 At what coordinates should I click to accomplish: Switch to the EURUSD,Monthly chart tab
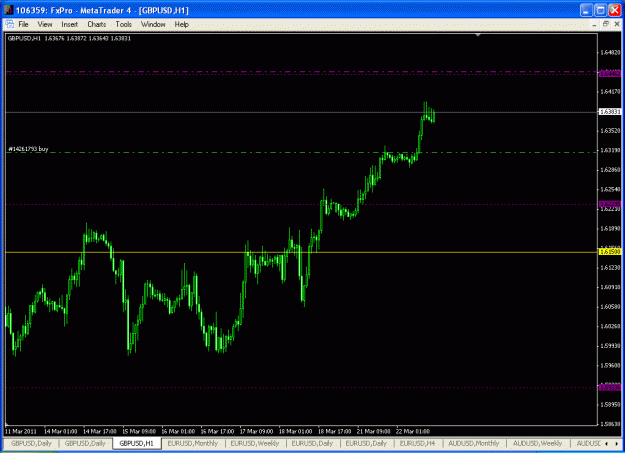[x=193, y=443]
